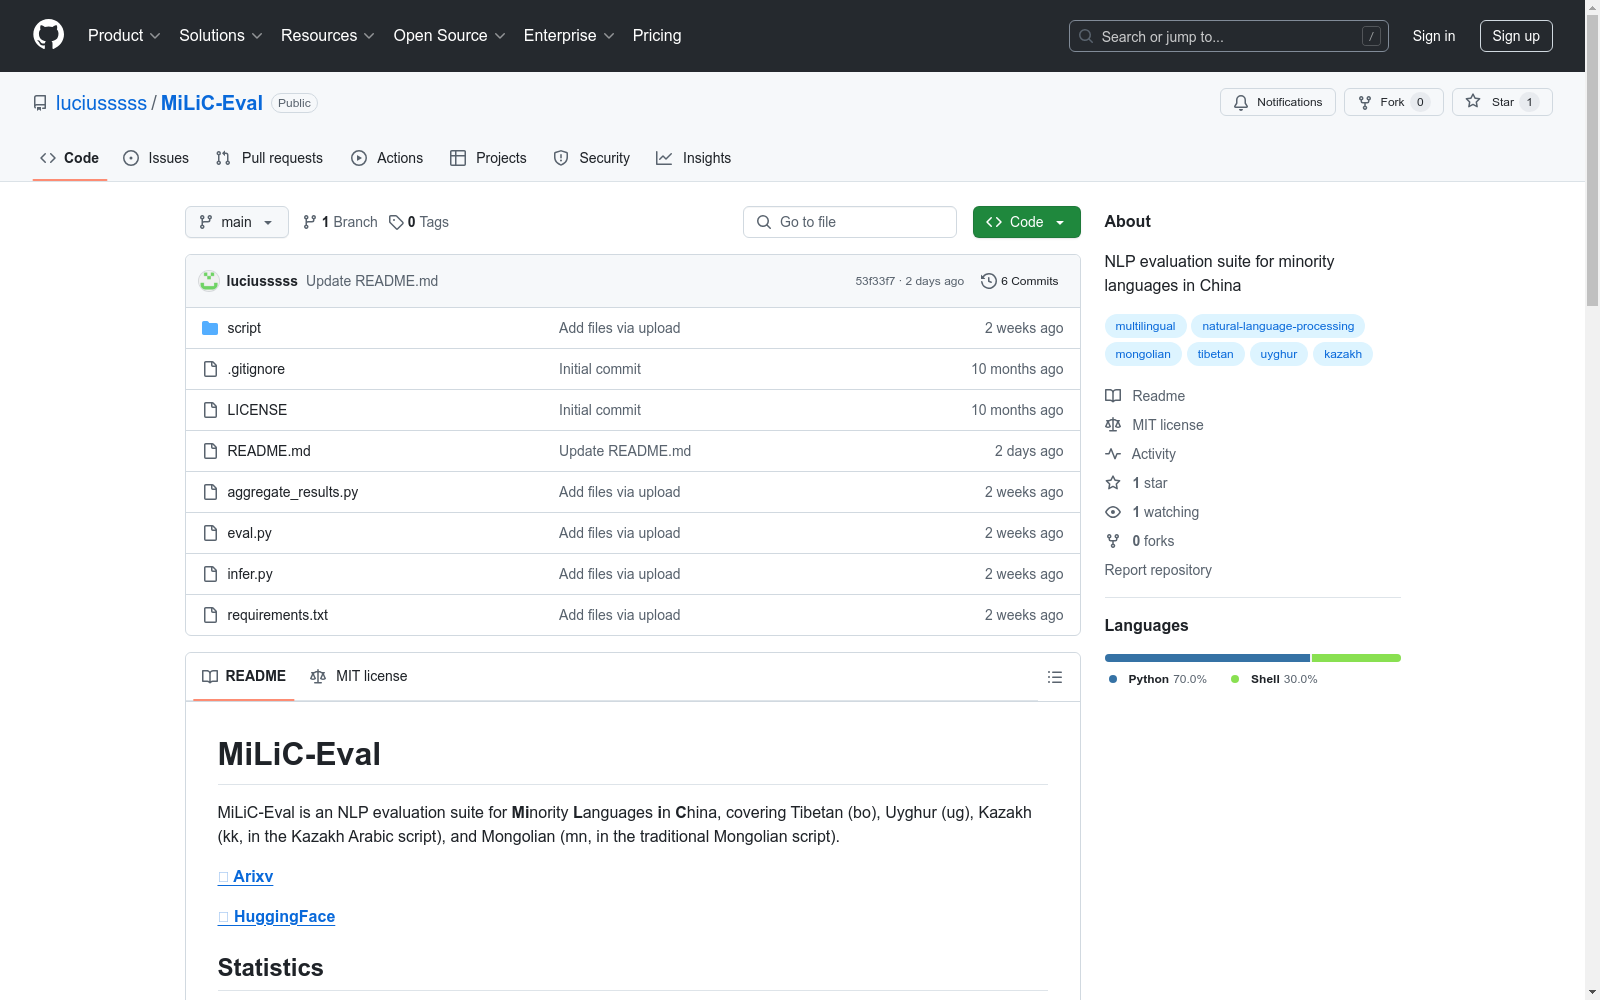Image resolution: width=1600 pixels, height=1000 pixels.
Task: Click the Notifications bell button
Action: click(x=1277, y=102)
